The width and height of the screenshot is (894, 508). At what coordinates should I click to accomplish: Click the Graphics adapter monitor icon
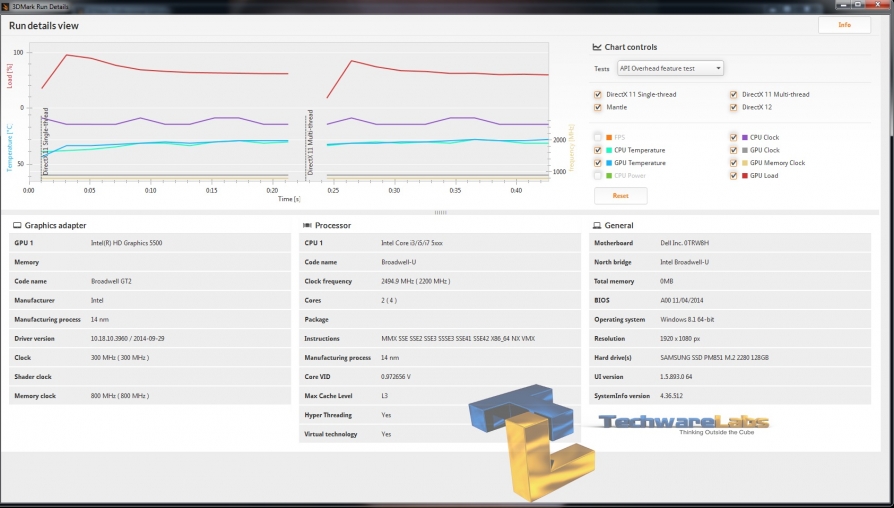pyautogui.click(x=17, y=225)
